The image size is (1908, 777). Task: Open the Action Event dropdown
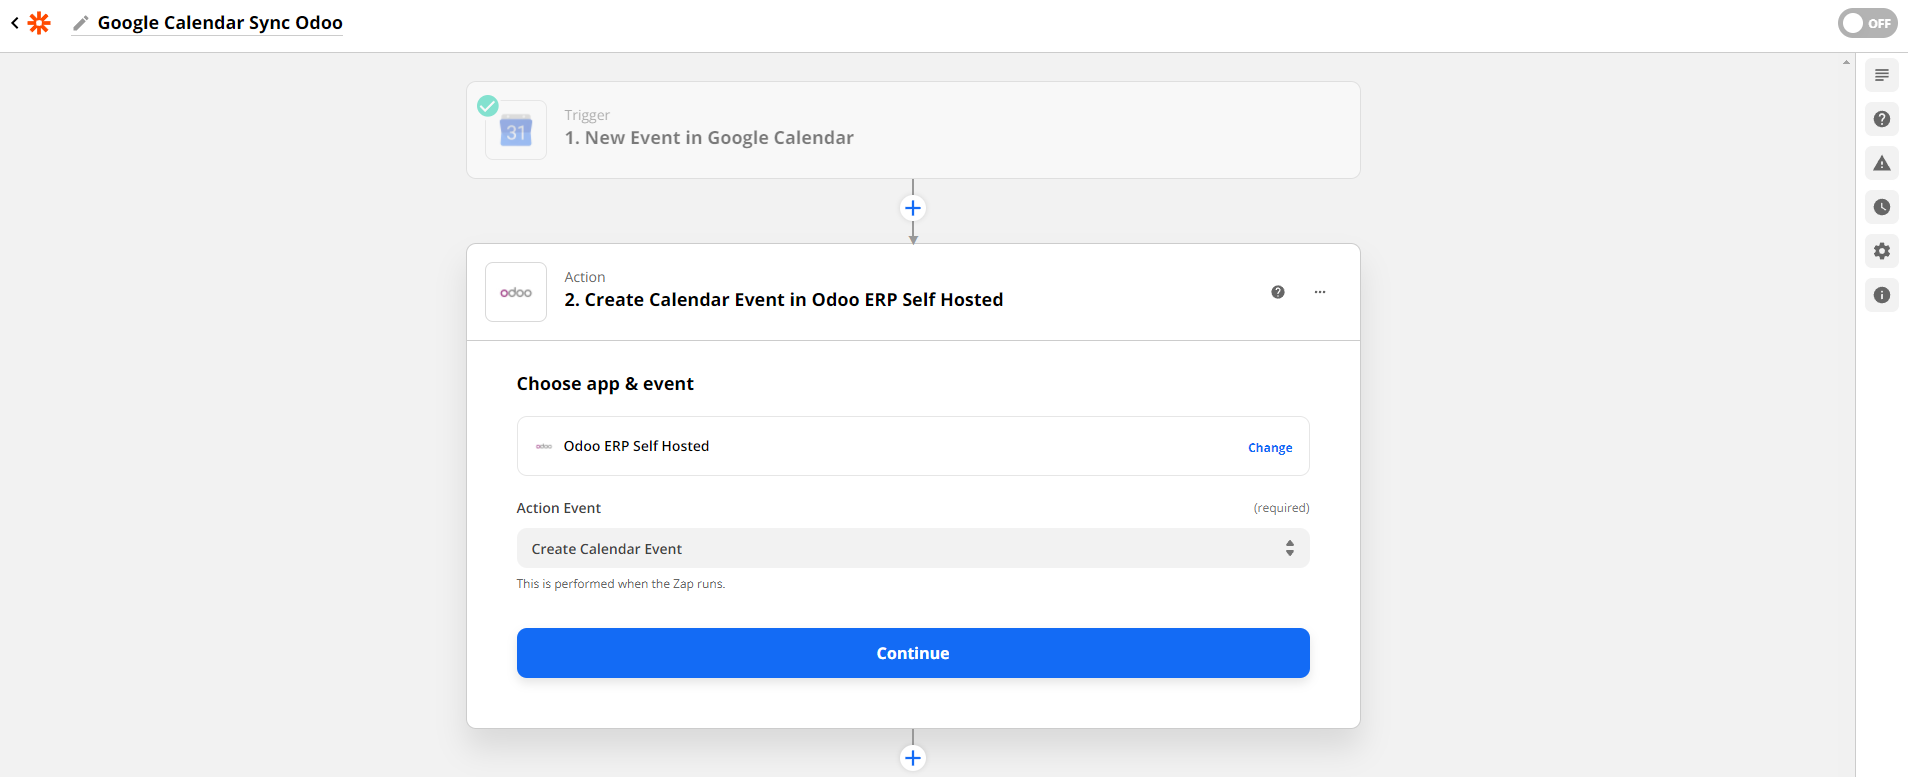[913, 548]
